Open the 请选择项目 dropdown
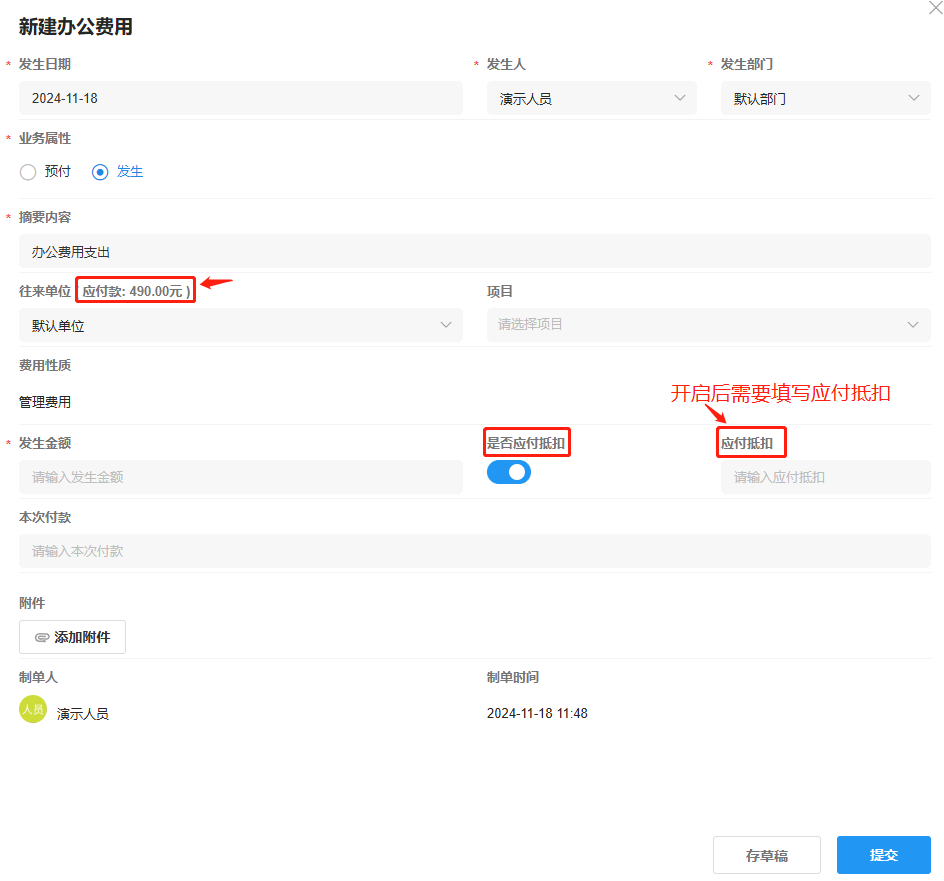 707,325
